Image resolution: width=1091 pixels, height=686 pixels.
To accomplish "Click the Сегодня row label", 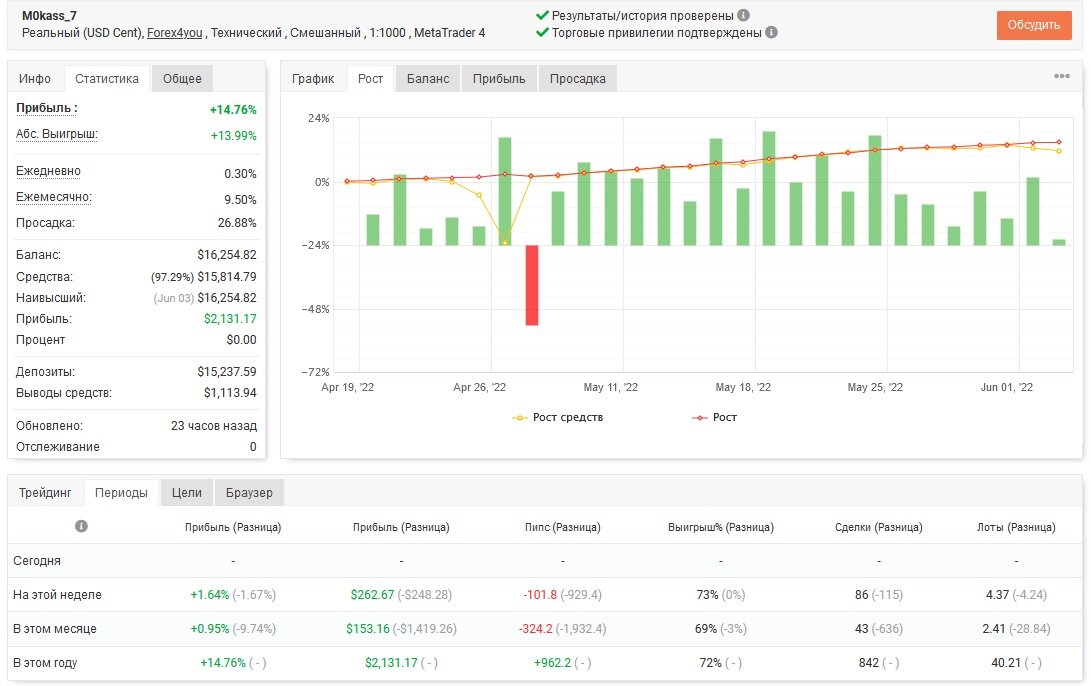I will (x=37, y=561).
